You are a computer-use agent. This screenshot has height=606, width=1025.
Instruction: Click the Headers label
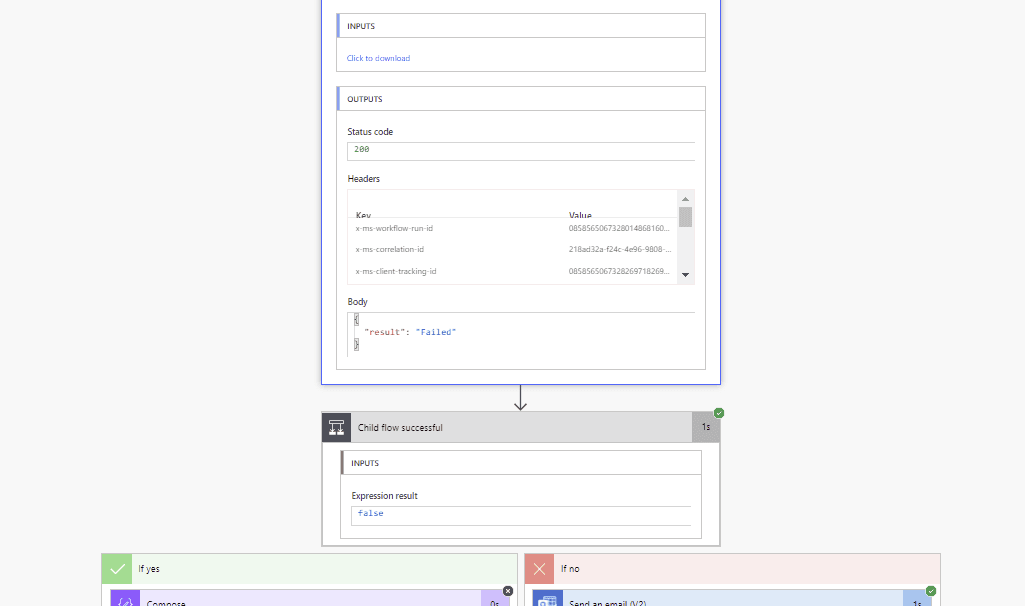pos(363,178)
